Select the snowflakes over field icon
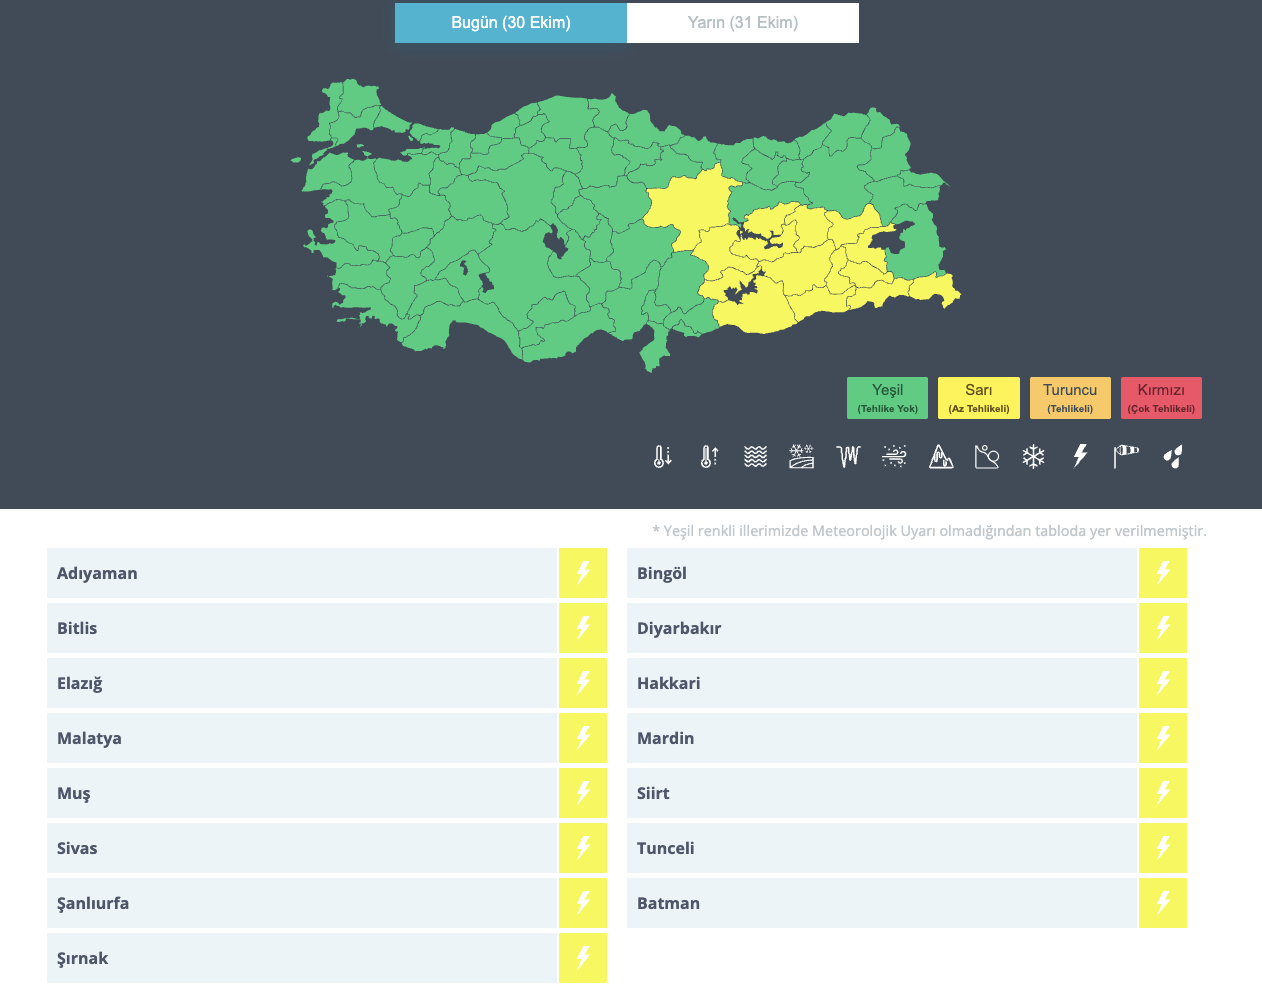 click(x=802, y=457)
